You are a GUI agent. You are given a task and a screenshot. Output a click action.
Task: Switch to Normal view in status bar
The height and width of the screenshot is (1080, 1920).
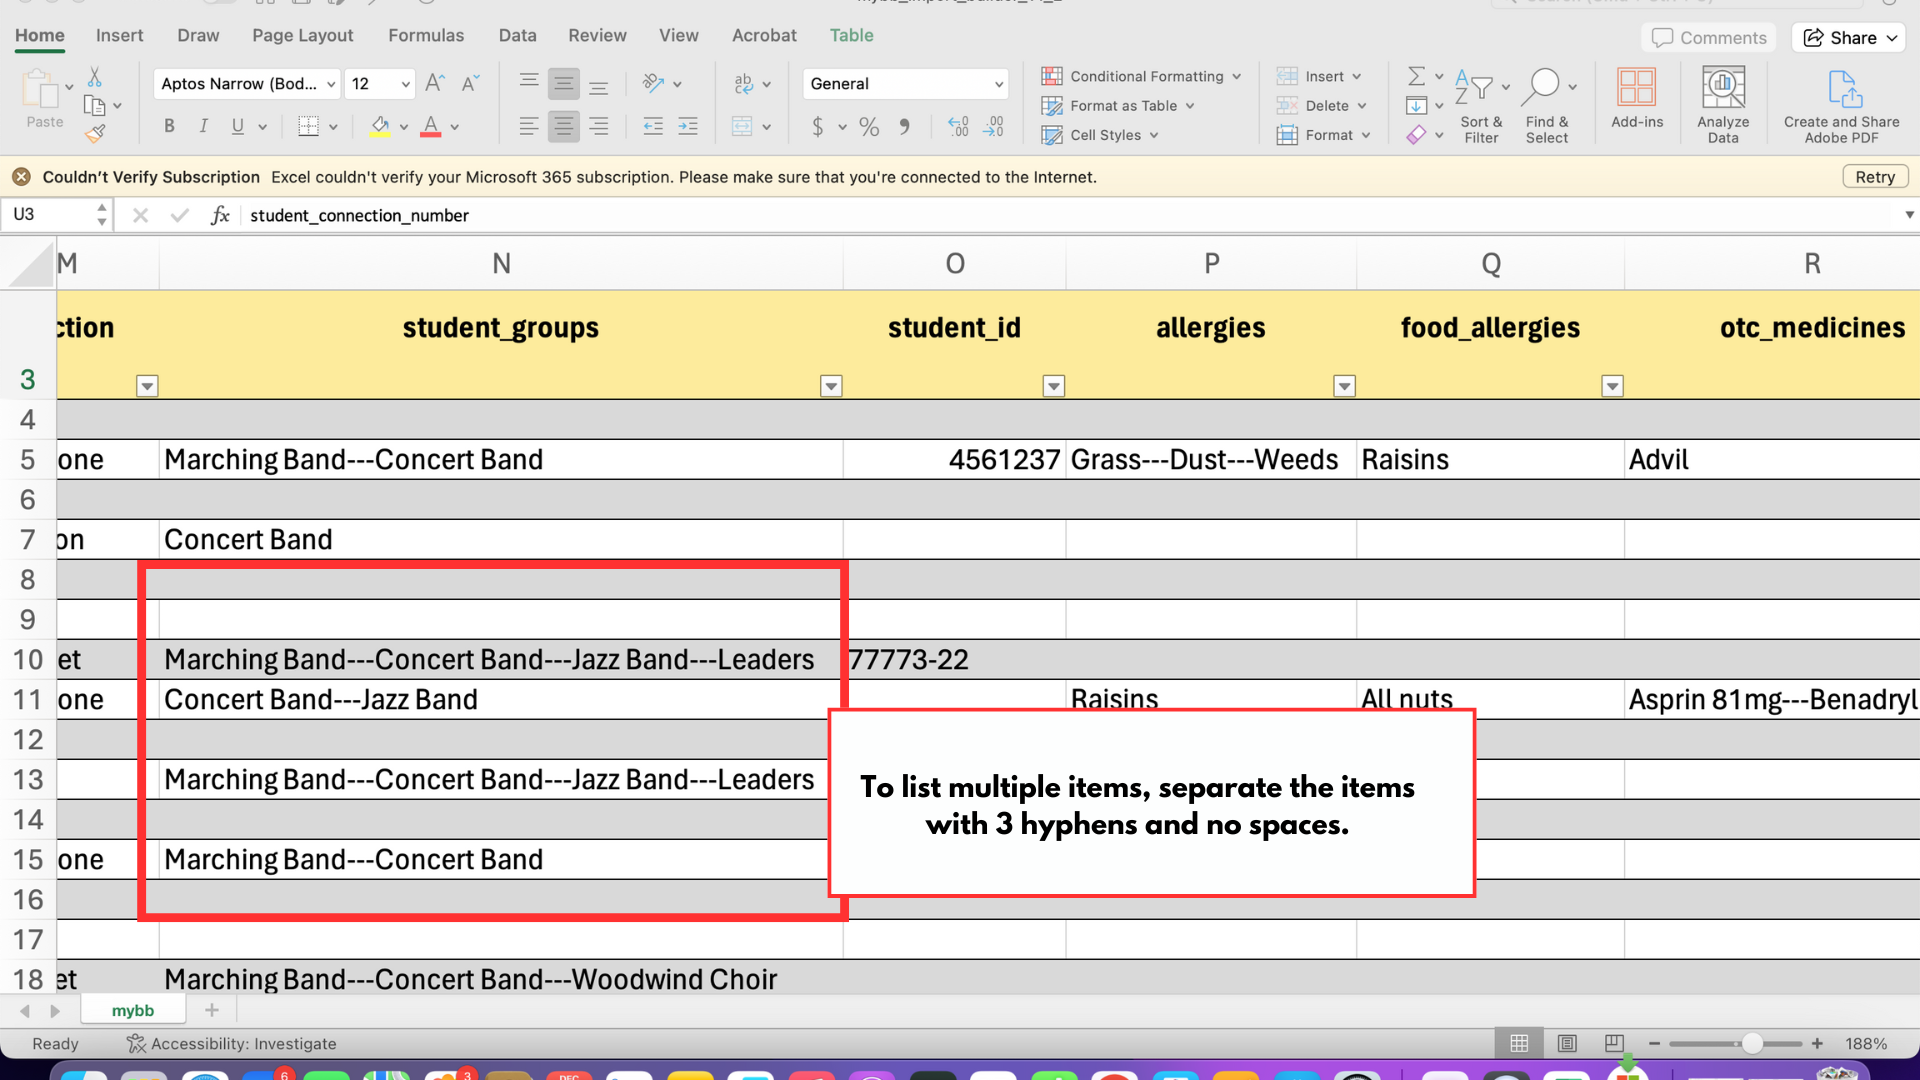1519,1043
